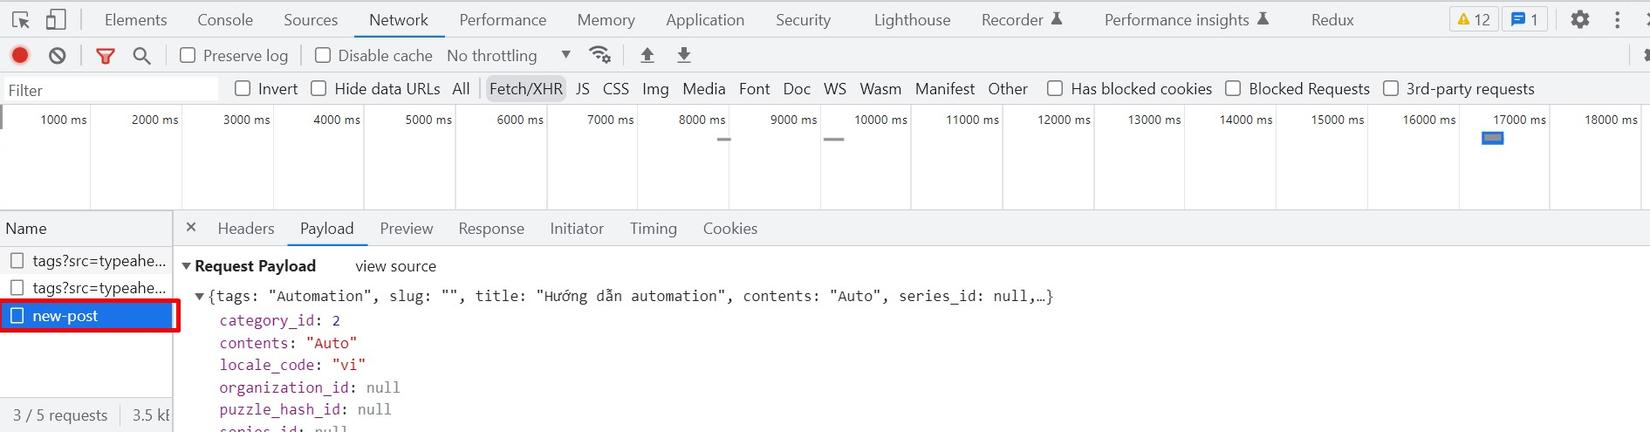
Task: Switch to the Console tab
Action: 225,19
